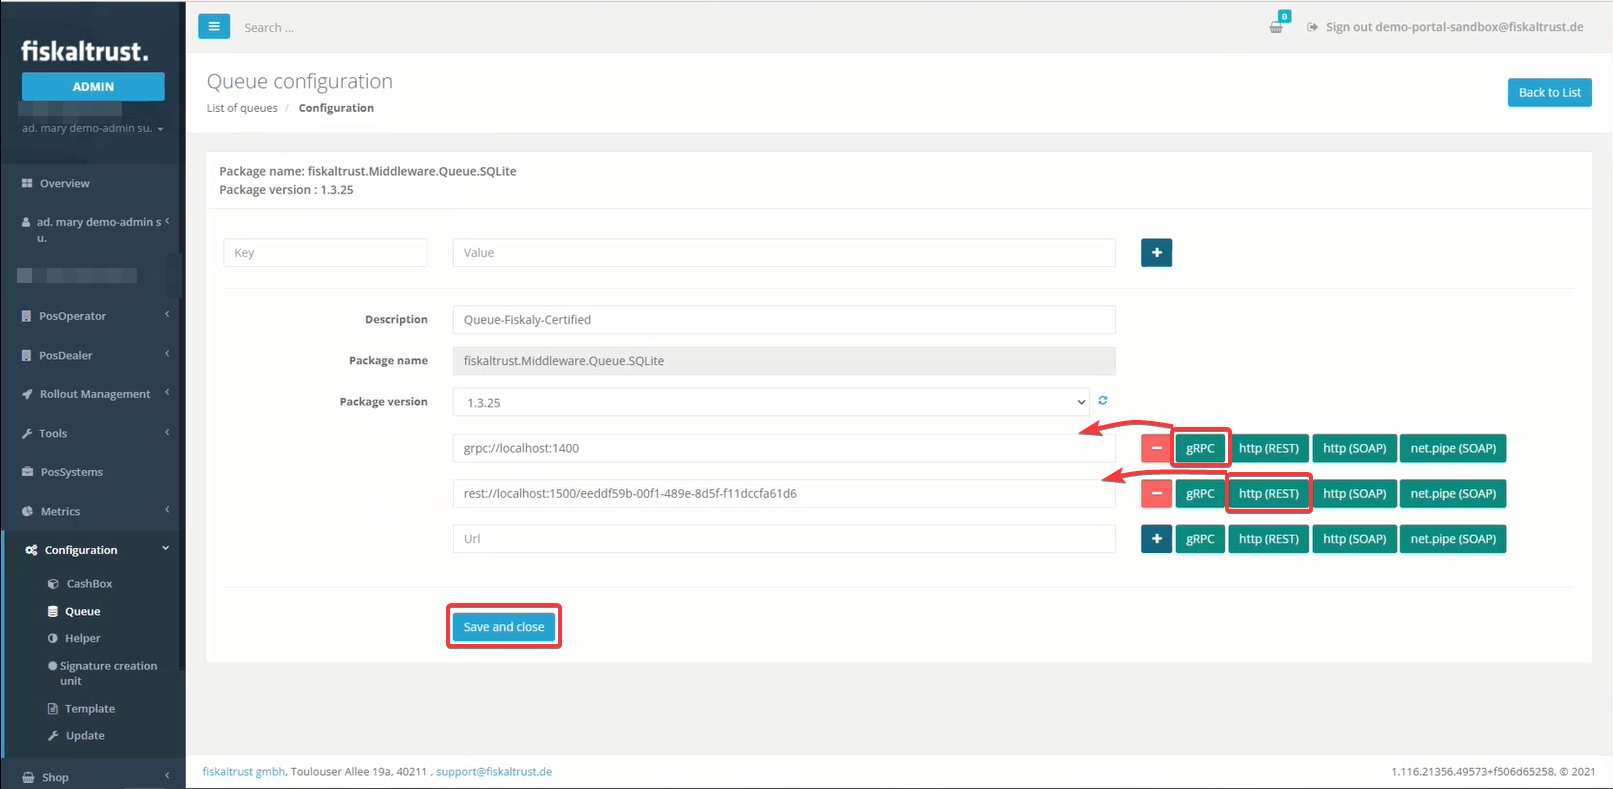Click the Back to List button
Image resolution: width=1613 pixels, height=789 pixels.
[x=1549, y=93]
